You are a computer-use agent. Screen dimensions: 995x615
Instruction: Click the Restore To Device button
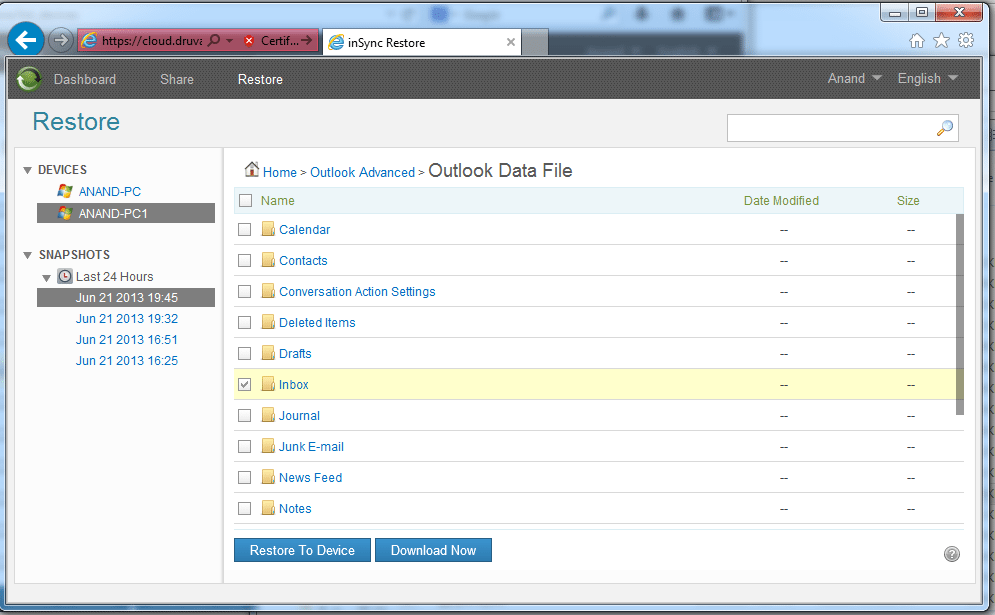pos(302,550)
